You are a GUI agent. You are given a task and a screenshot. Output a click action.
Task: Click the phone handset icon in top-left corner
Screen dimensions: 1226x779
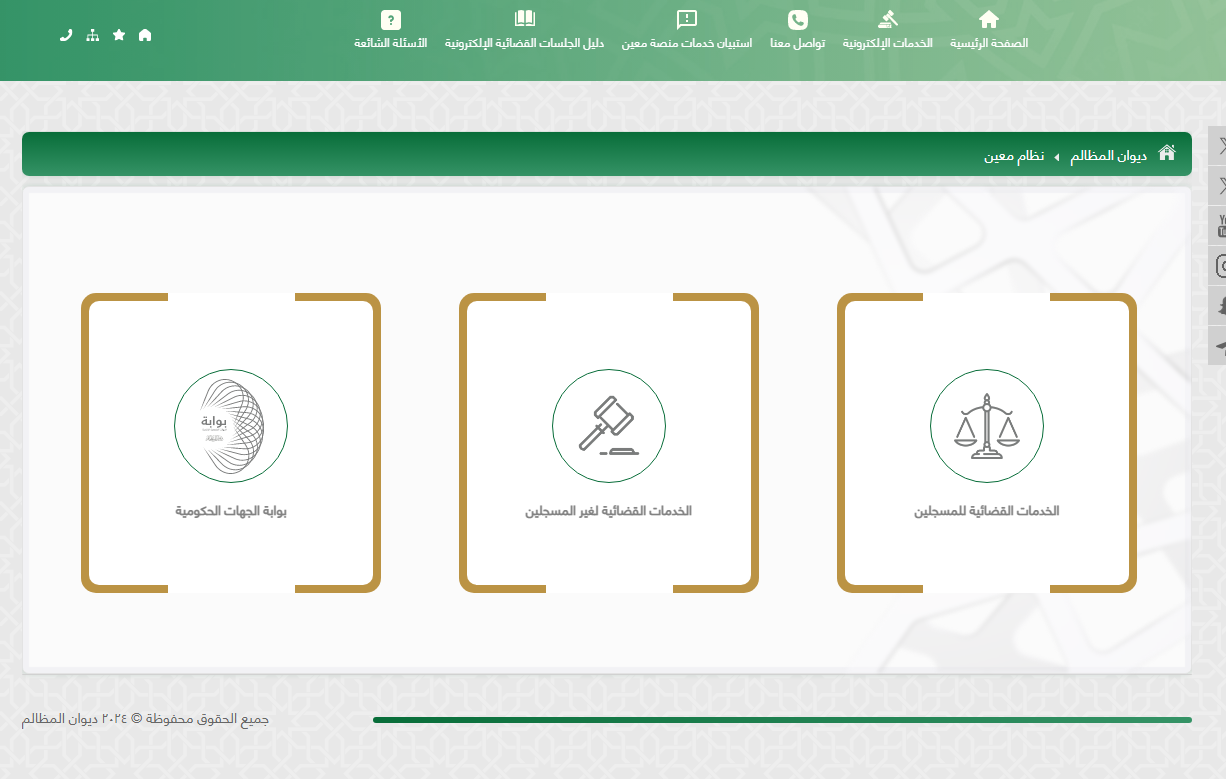[66, 35]
